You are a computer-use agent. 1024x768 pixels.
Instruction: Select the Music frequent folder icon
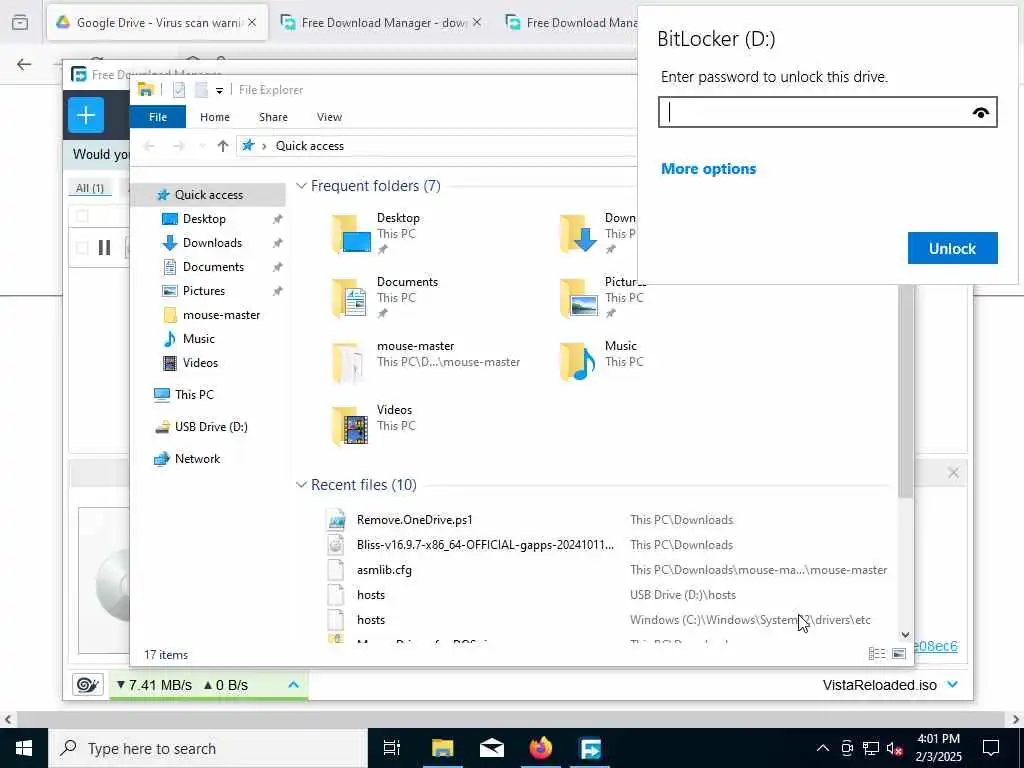click(x=579, y=362)
